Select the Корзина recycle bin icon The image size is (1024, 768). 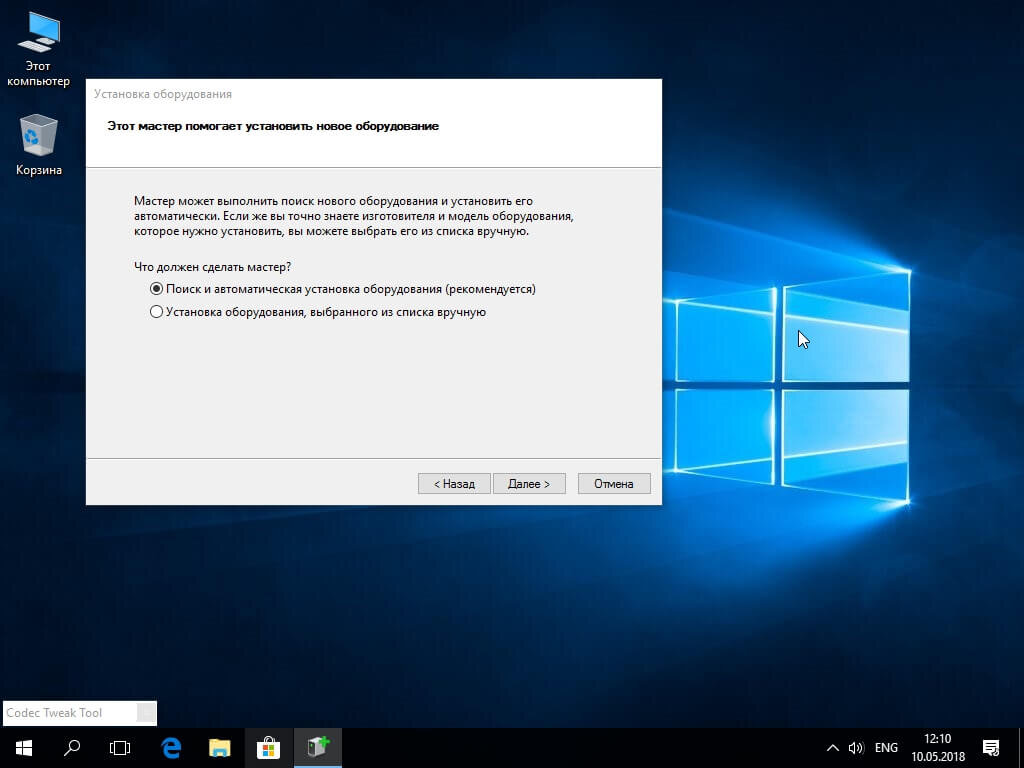click(39, 145)
